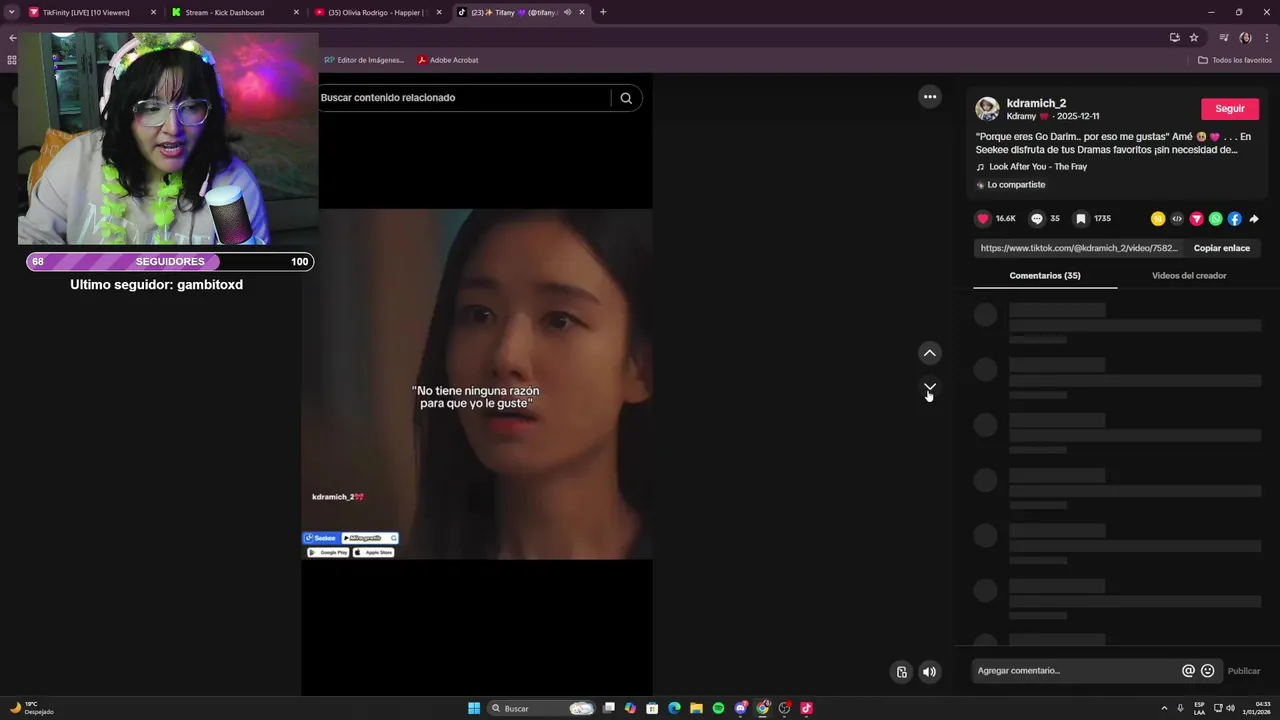Click the App Store badge on video
The width and height of the screenshot is (1280, 720).
pos(374,552)
